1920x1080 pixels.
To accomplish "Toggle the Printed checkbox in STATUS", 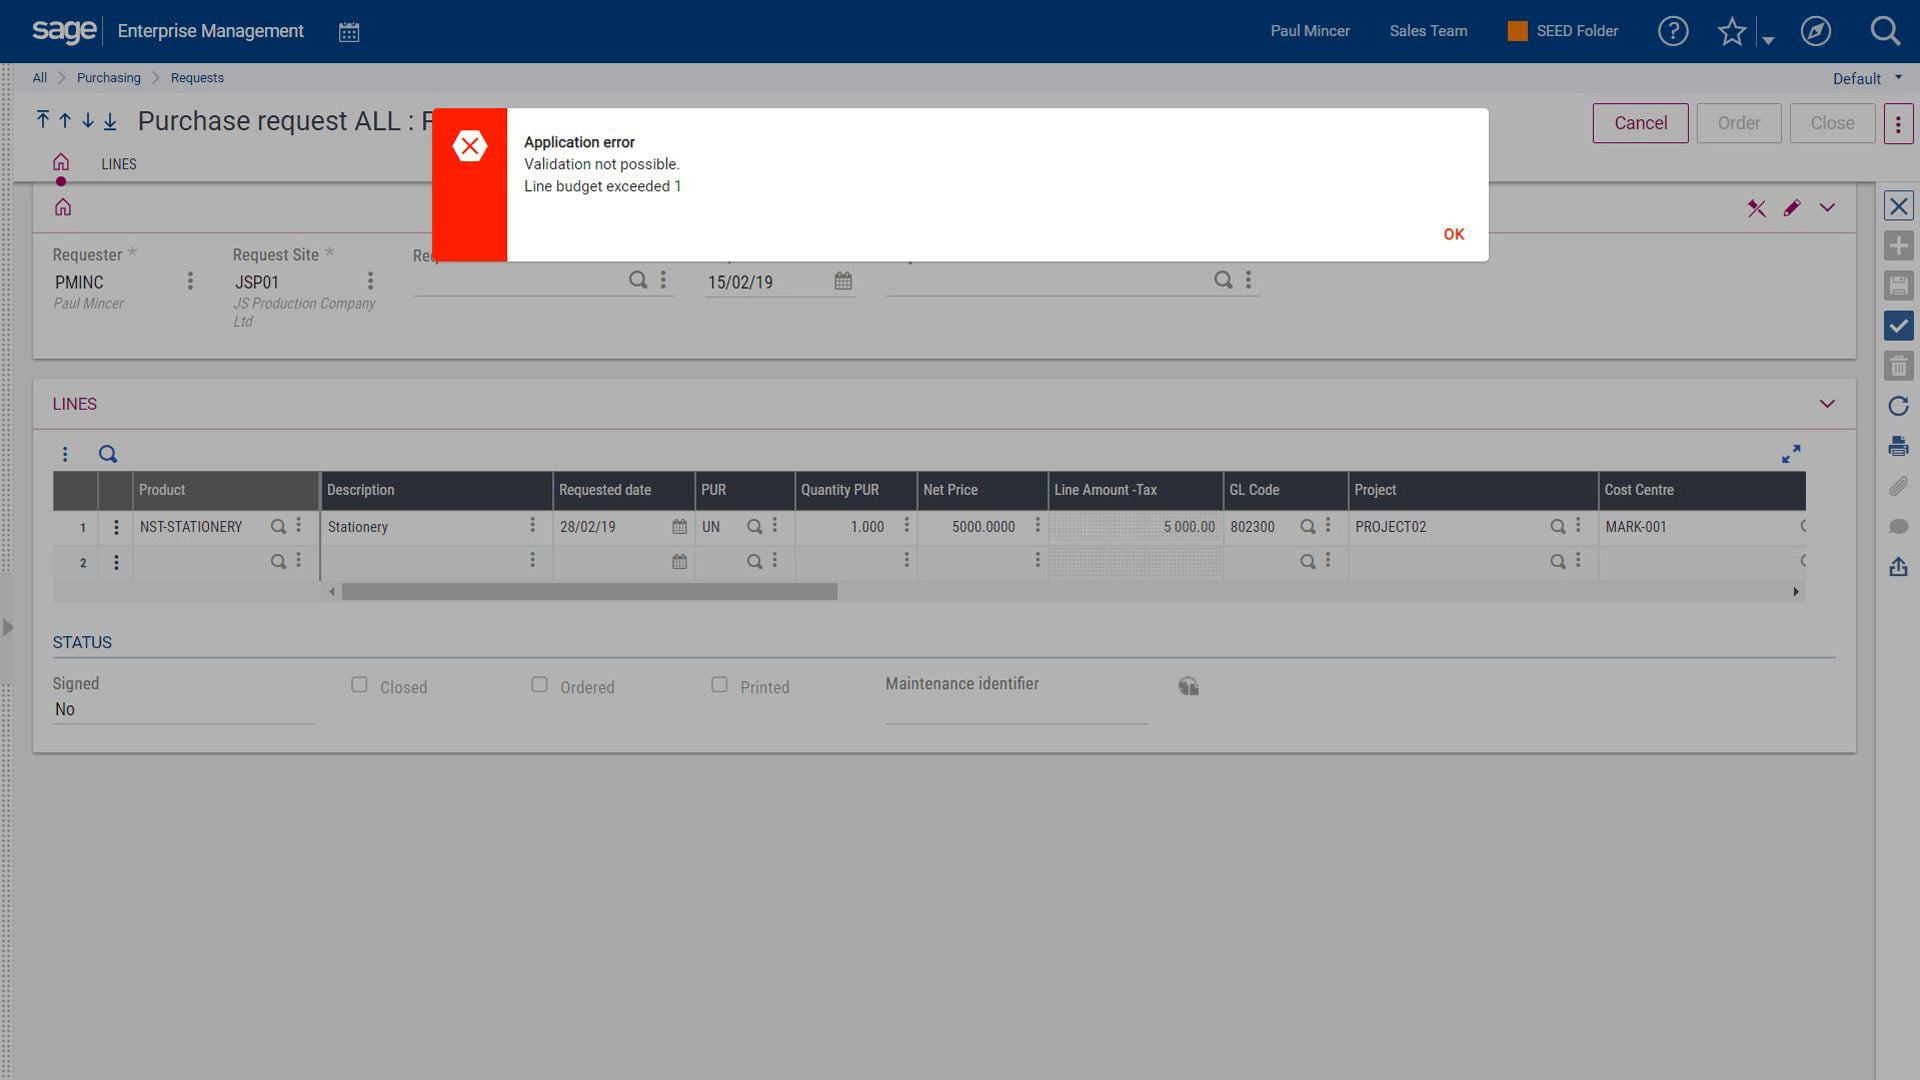I will (x=719, y=684).
